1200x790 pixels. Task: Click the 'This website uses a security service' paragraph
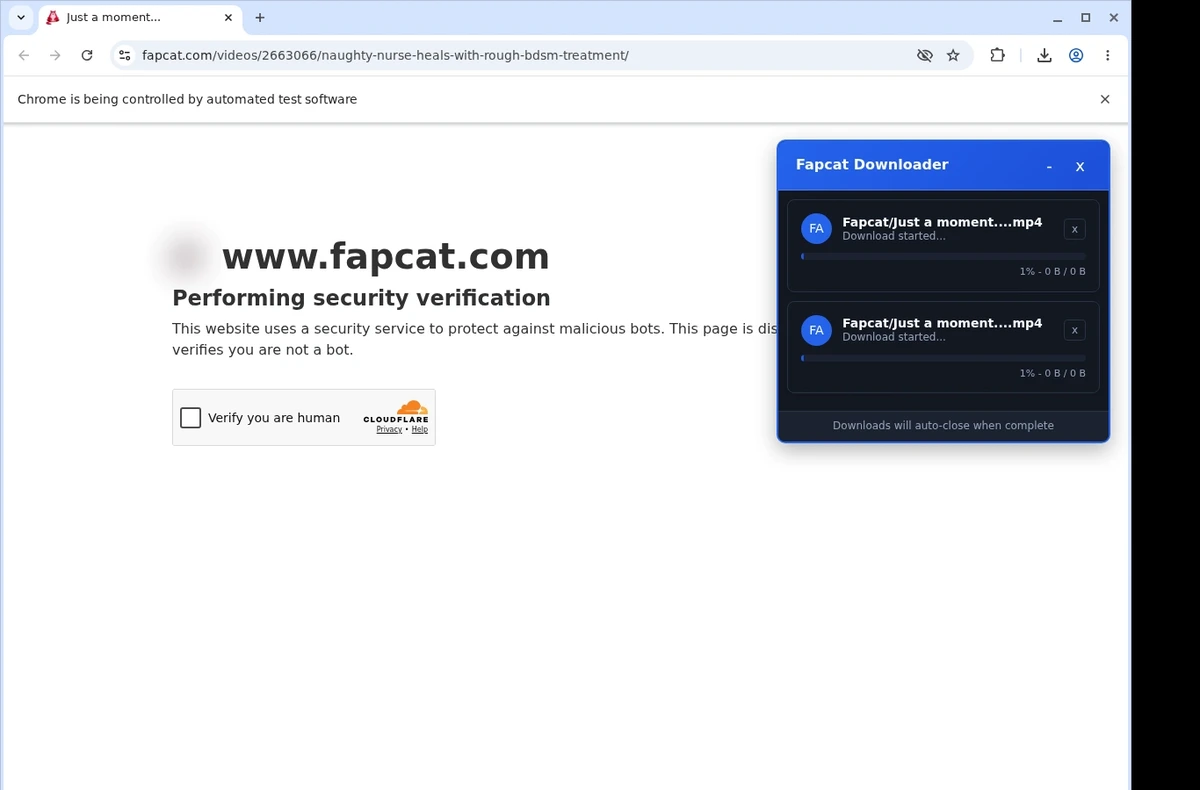(x=475, y=339)
